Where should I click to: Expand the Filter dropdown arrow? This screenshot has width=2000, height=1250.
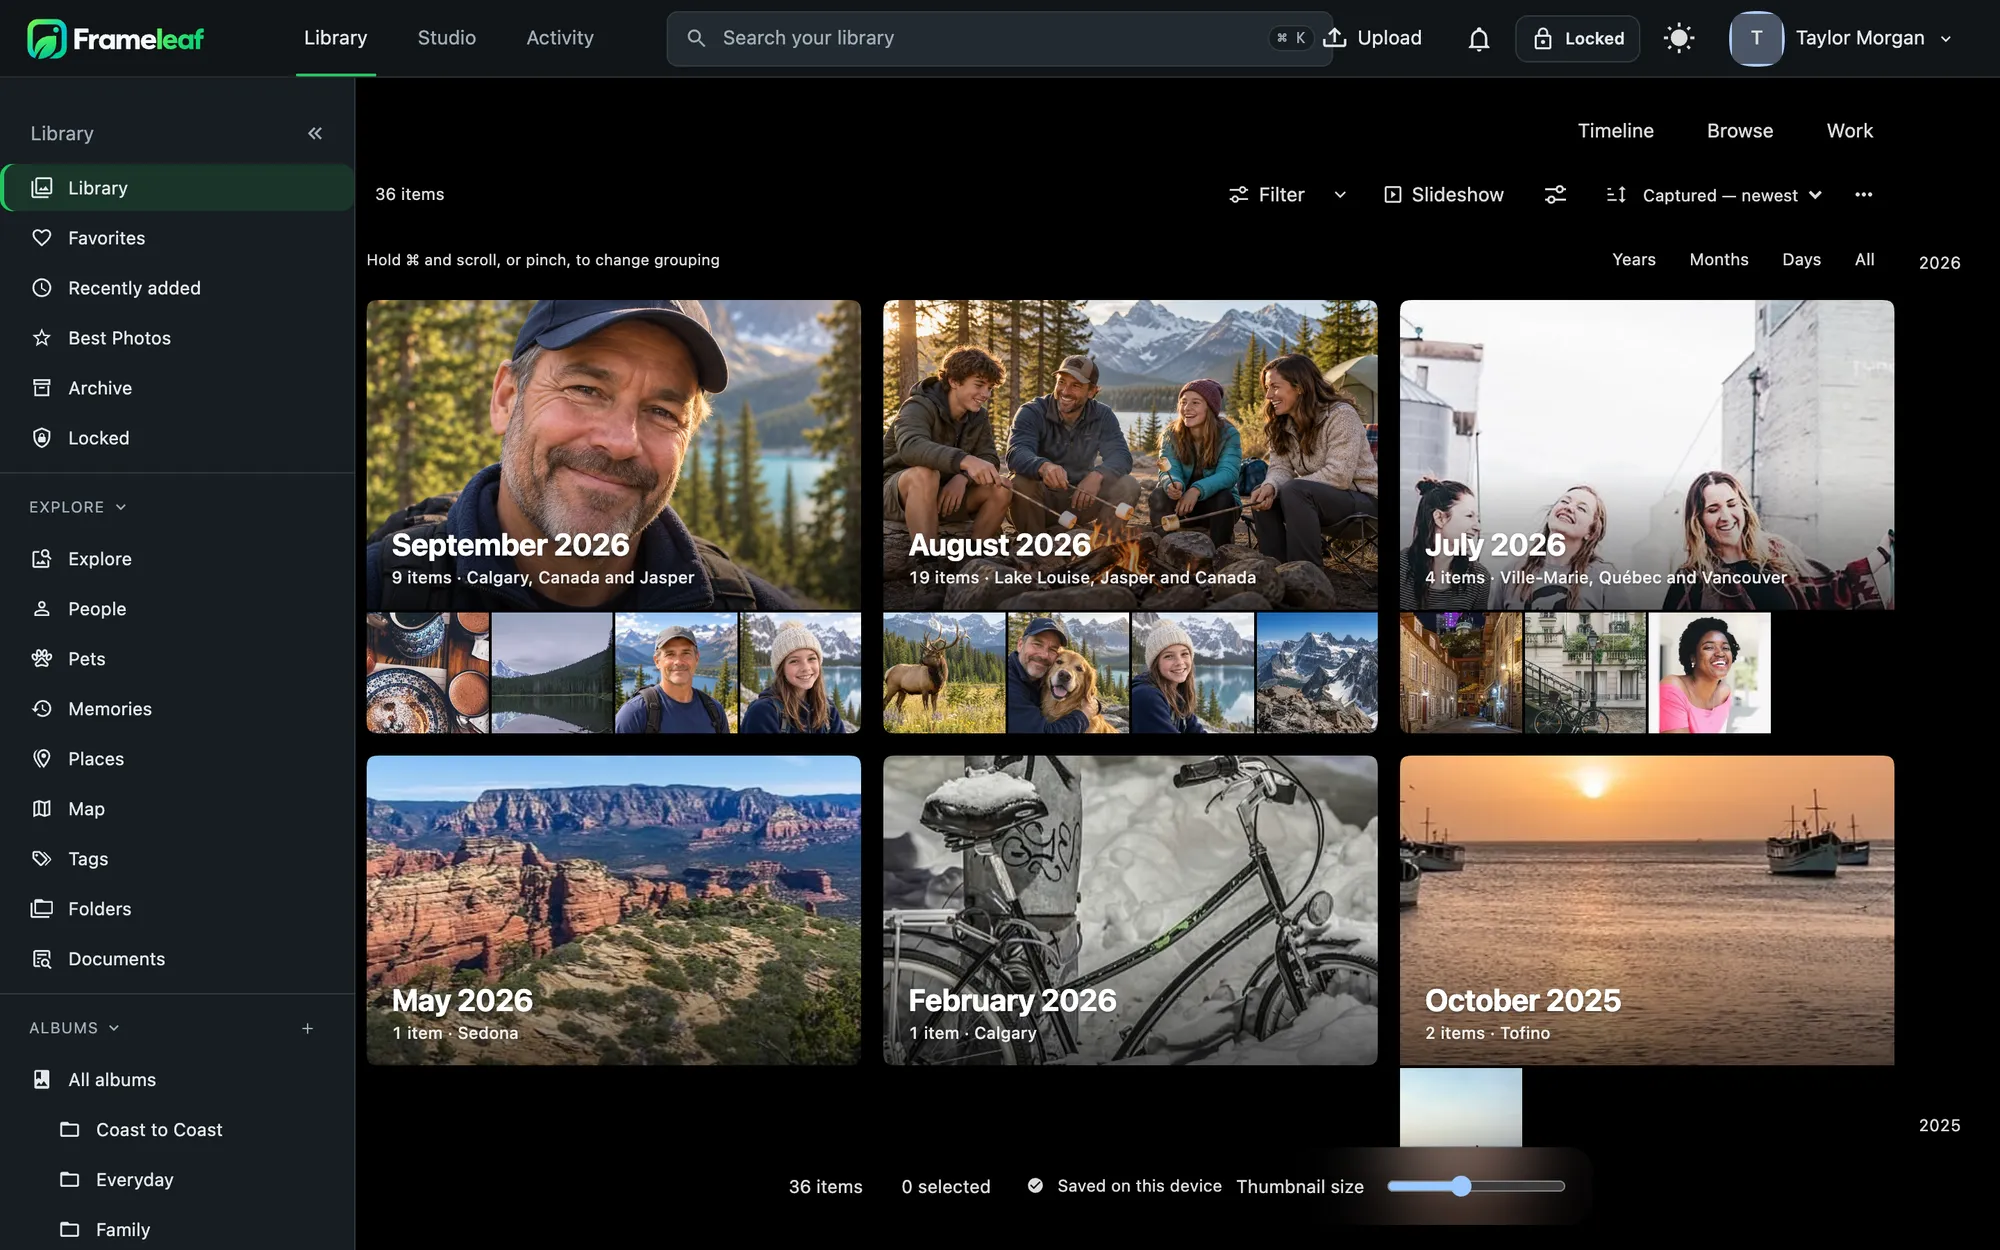click(1340, 195)
